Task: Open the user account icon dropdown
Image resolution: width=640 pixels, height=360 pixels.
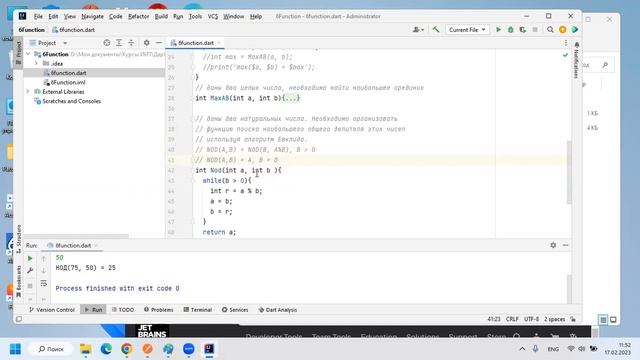Action: pyautogui.click(x=418, y=30)
